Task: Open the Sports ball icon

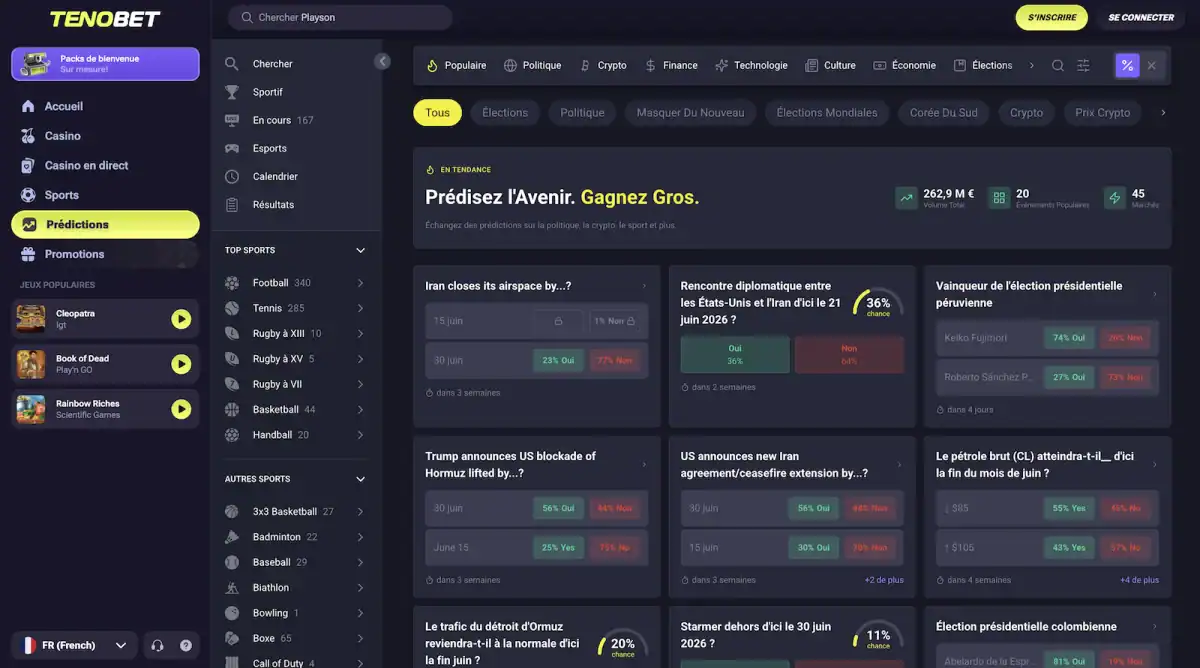Action: (27, 195)
